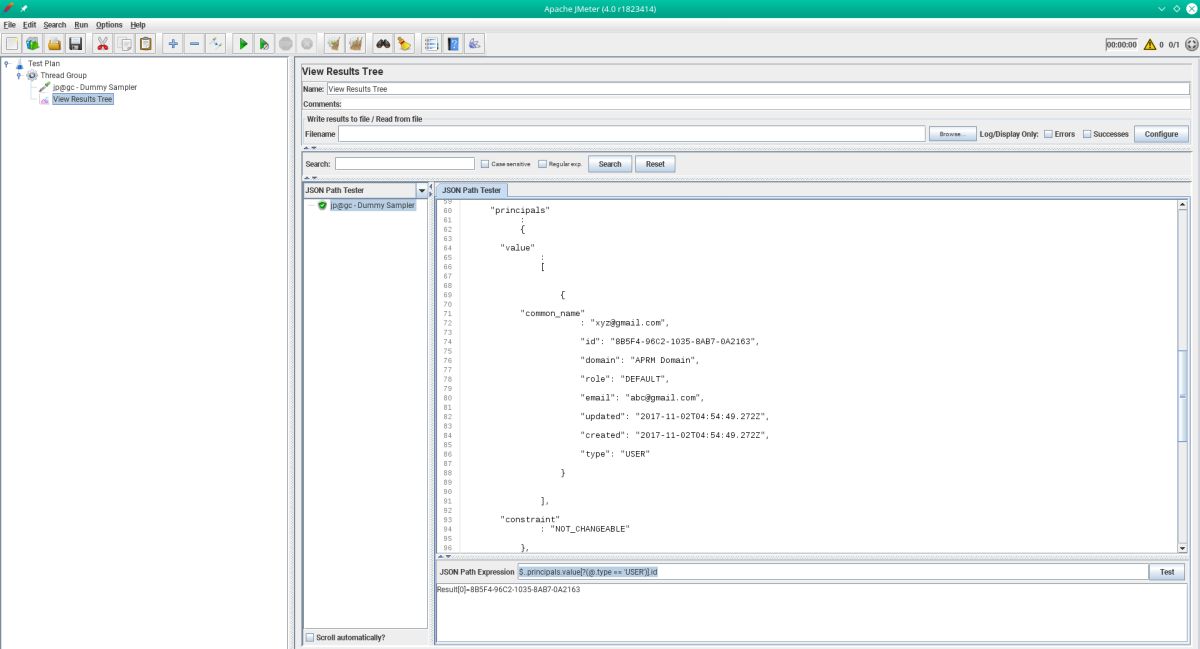
Task: Collapse the search section using arrows below Search
Action: [310, 177]
